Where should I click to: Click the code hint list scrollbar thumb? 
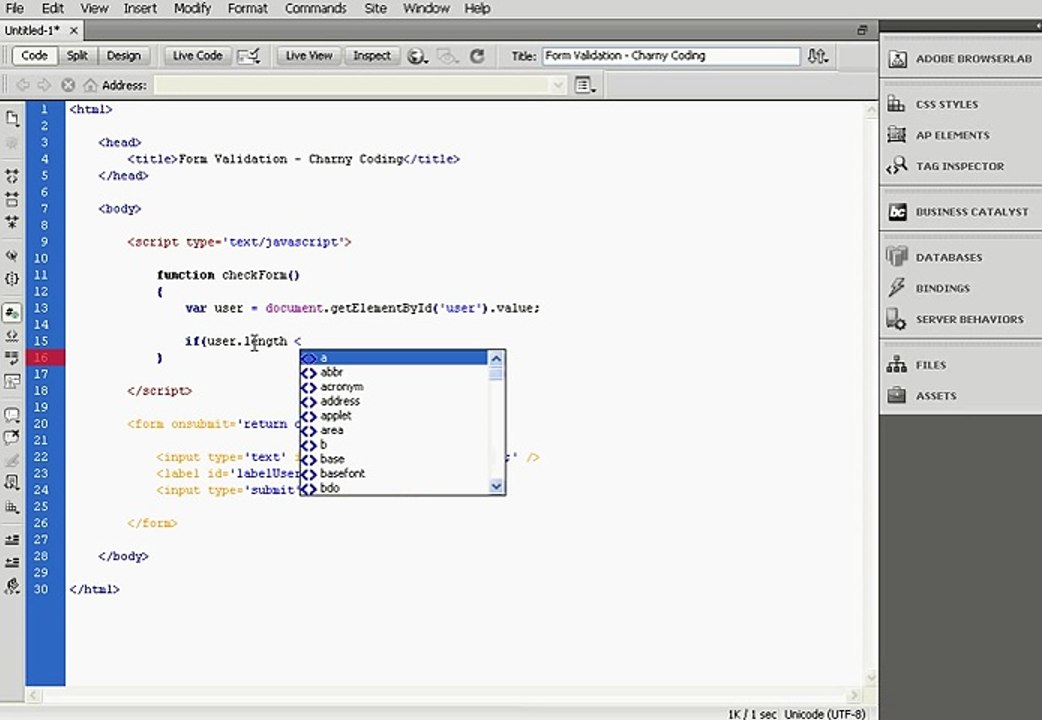click(496, 374)
